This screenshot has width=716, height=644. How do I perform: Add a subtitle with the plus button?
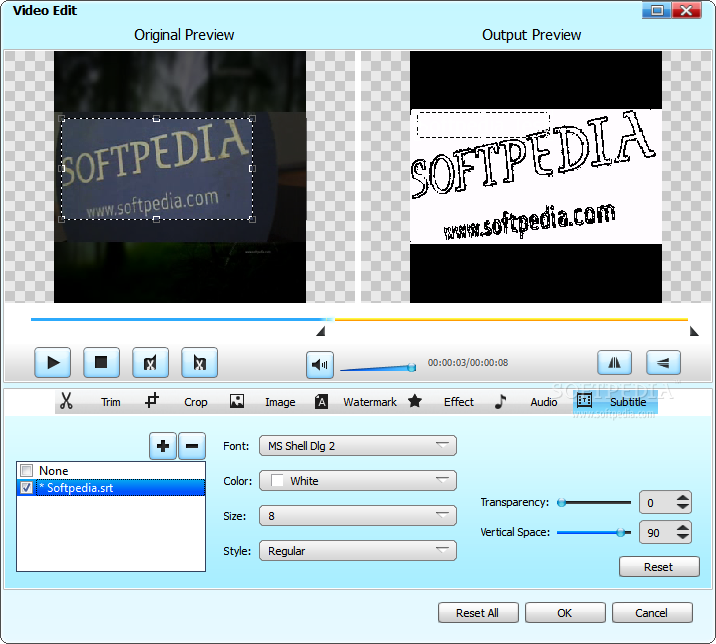pos(163,446)
